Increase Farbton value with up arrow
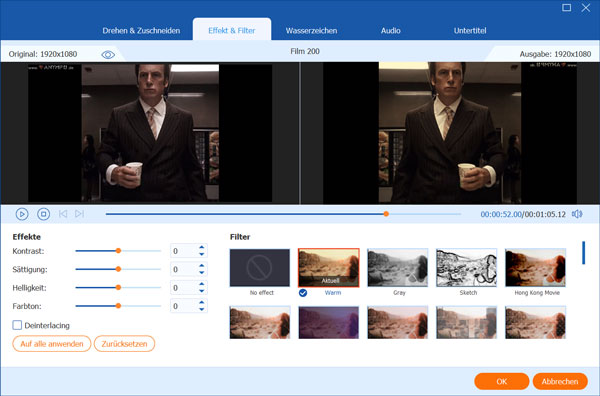This screenshot has width=600, height=396. point(202,303)
